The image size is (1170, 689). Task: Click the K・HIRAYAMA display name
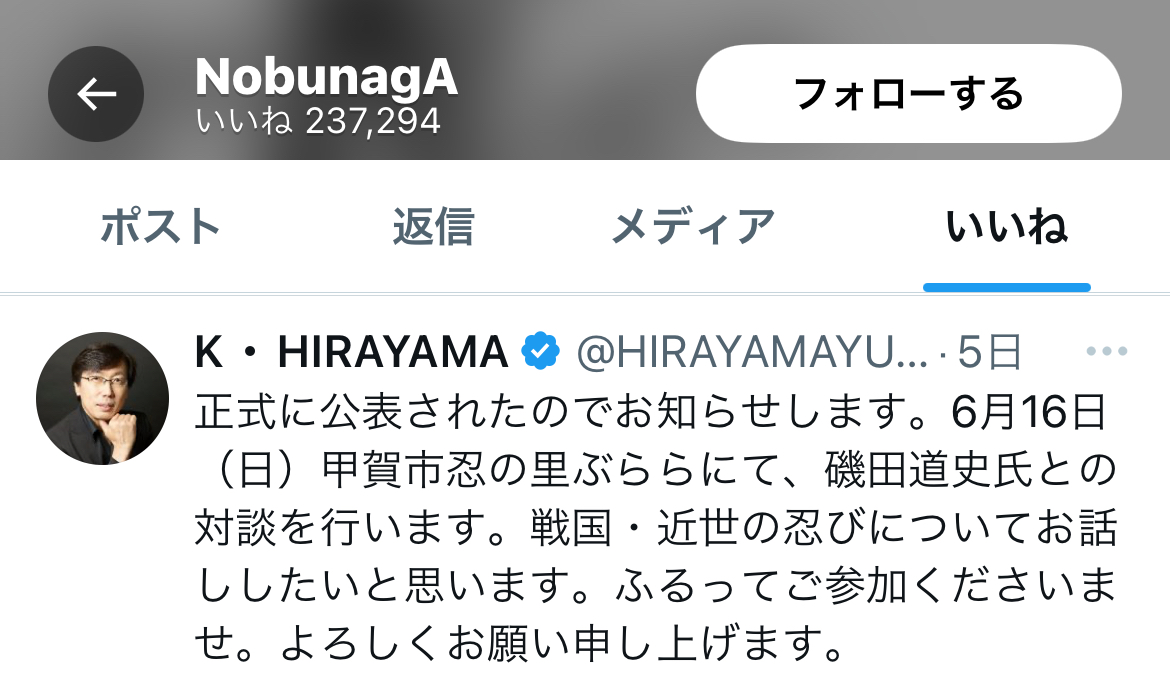pos(351,352)
